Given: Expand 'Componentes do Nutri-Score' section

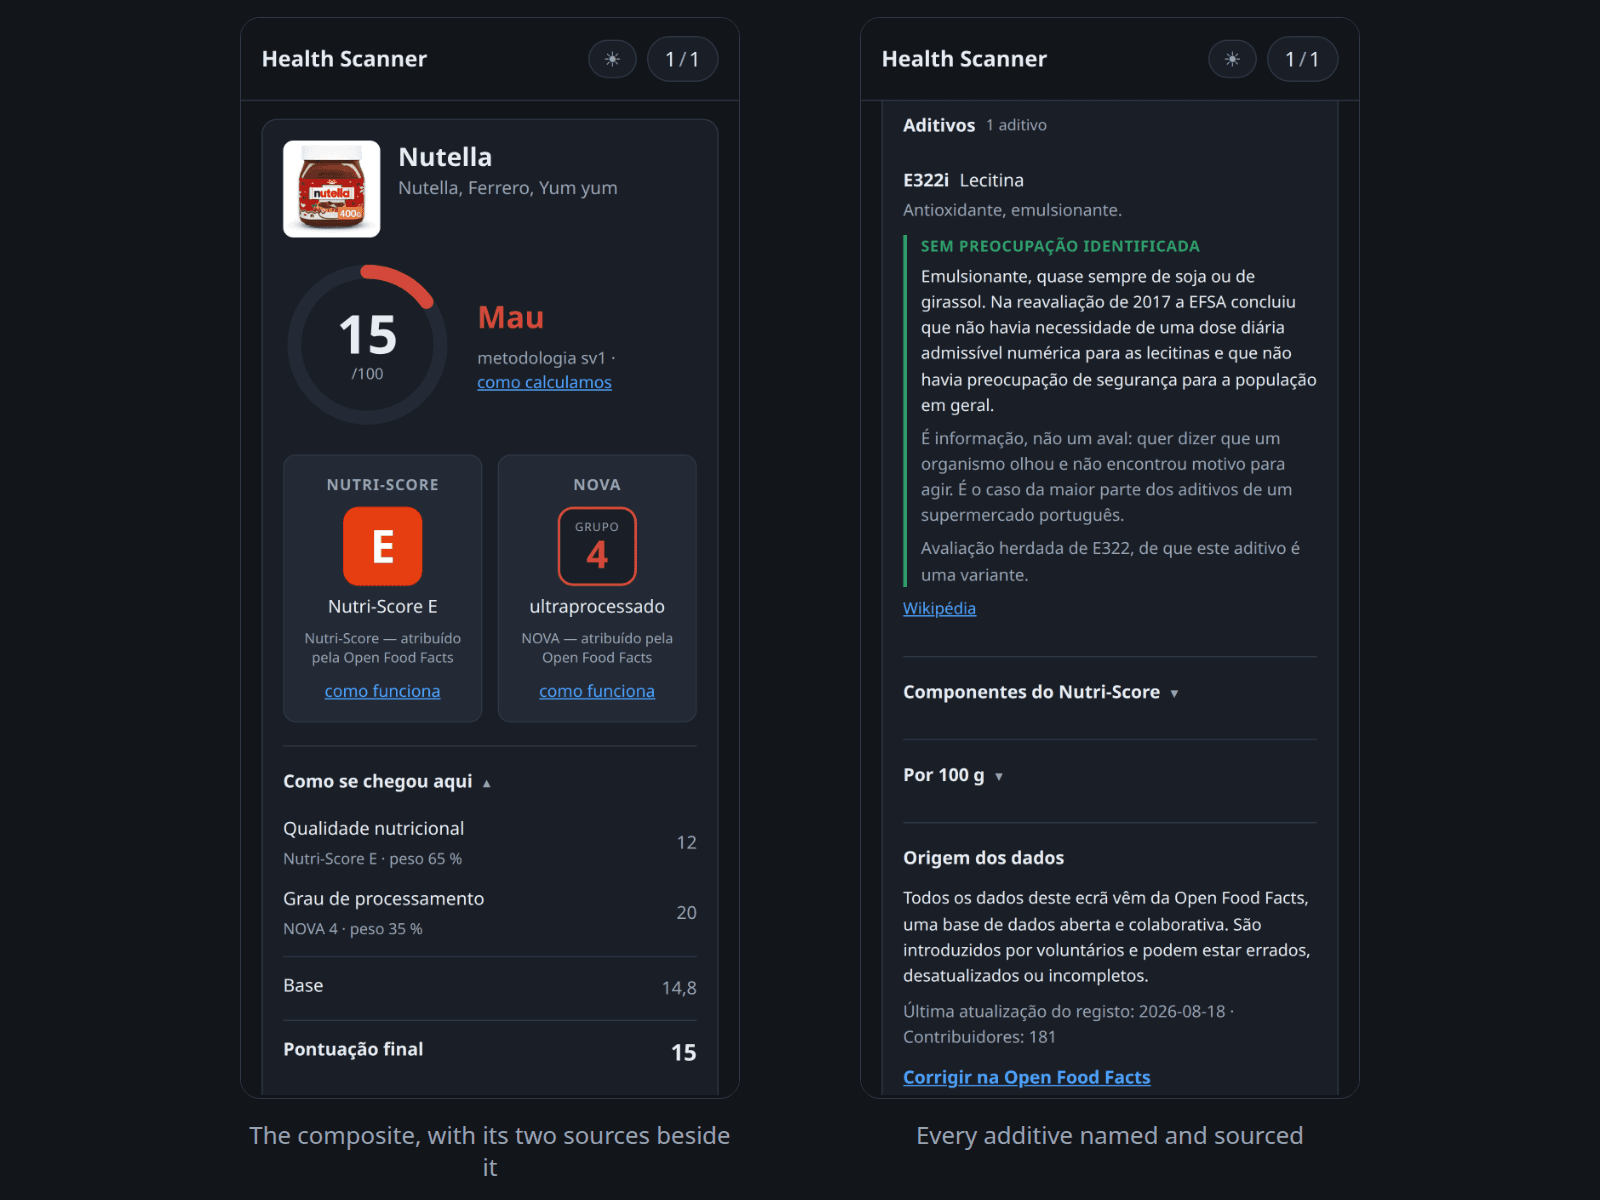Looking at the screenshot, I should (1040, 692).
